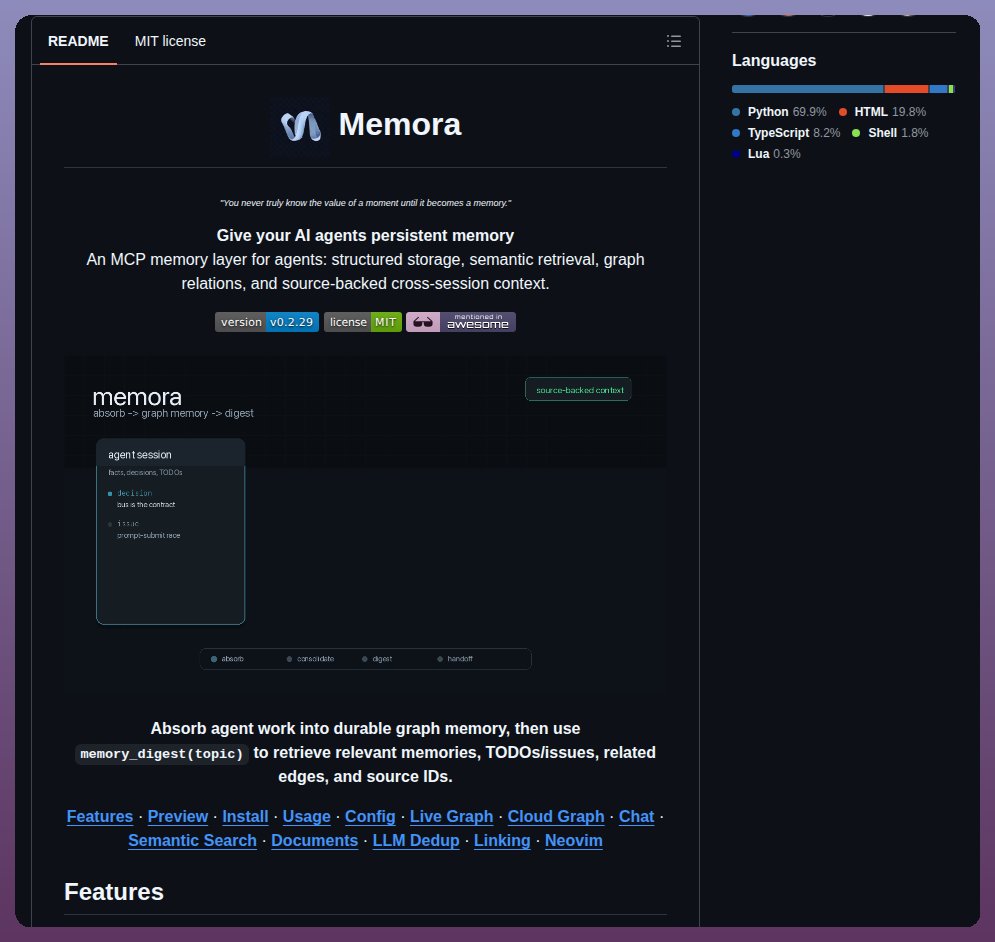This screenshot has width=995, height=942.
Task: Open the Config link
Action: pos(370,816)
